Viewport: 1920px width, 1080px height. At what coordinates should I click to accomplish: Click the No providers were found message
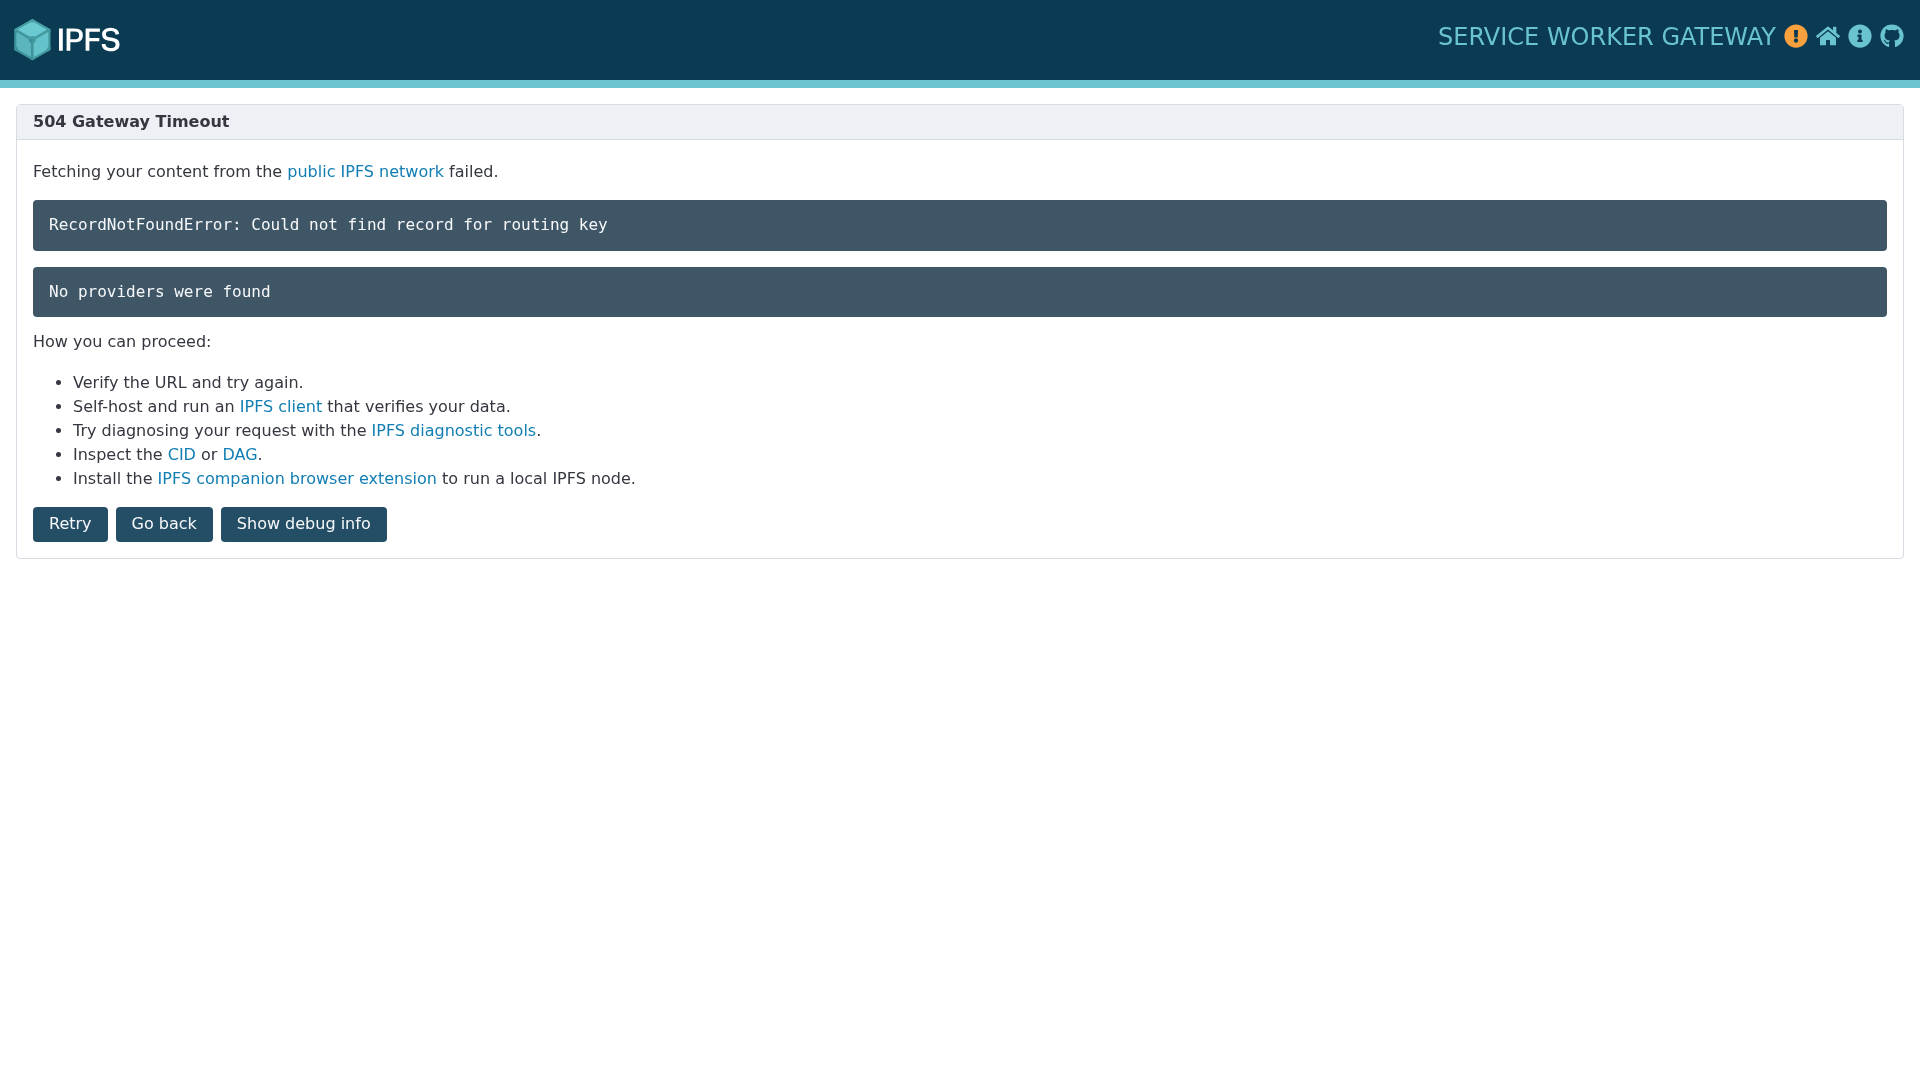tap(960, 292)
